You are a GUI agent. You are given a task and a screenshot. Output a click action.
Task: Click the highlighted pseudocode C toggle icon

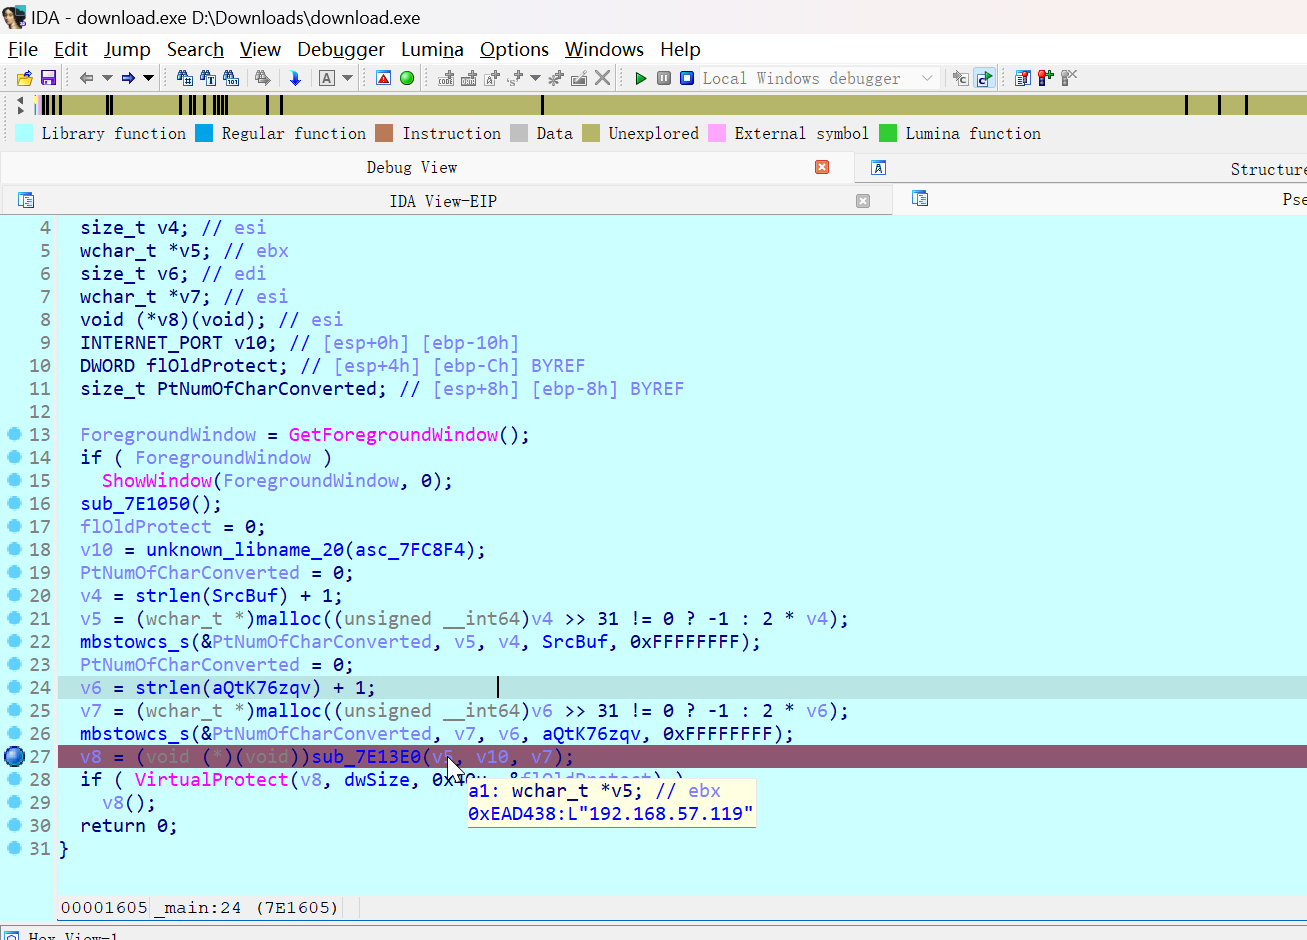coord(985,78)
